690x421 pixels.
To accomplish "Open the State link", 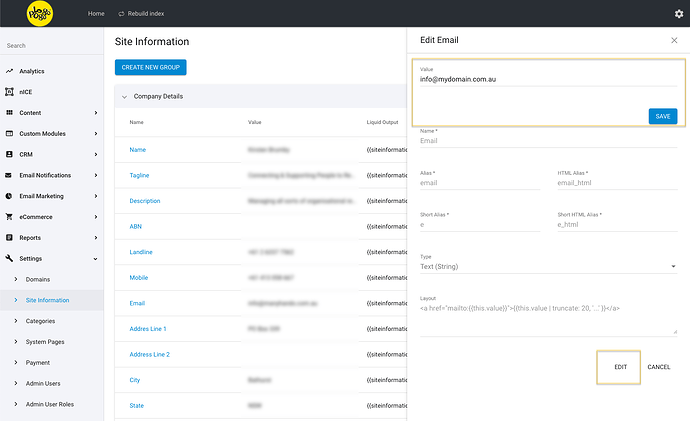I will click(136, 405).
